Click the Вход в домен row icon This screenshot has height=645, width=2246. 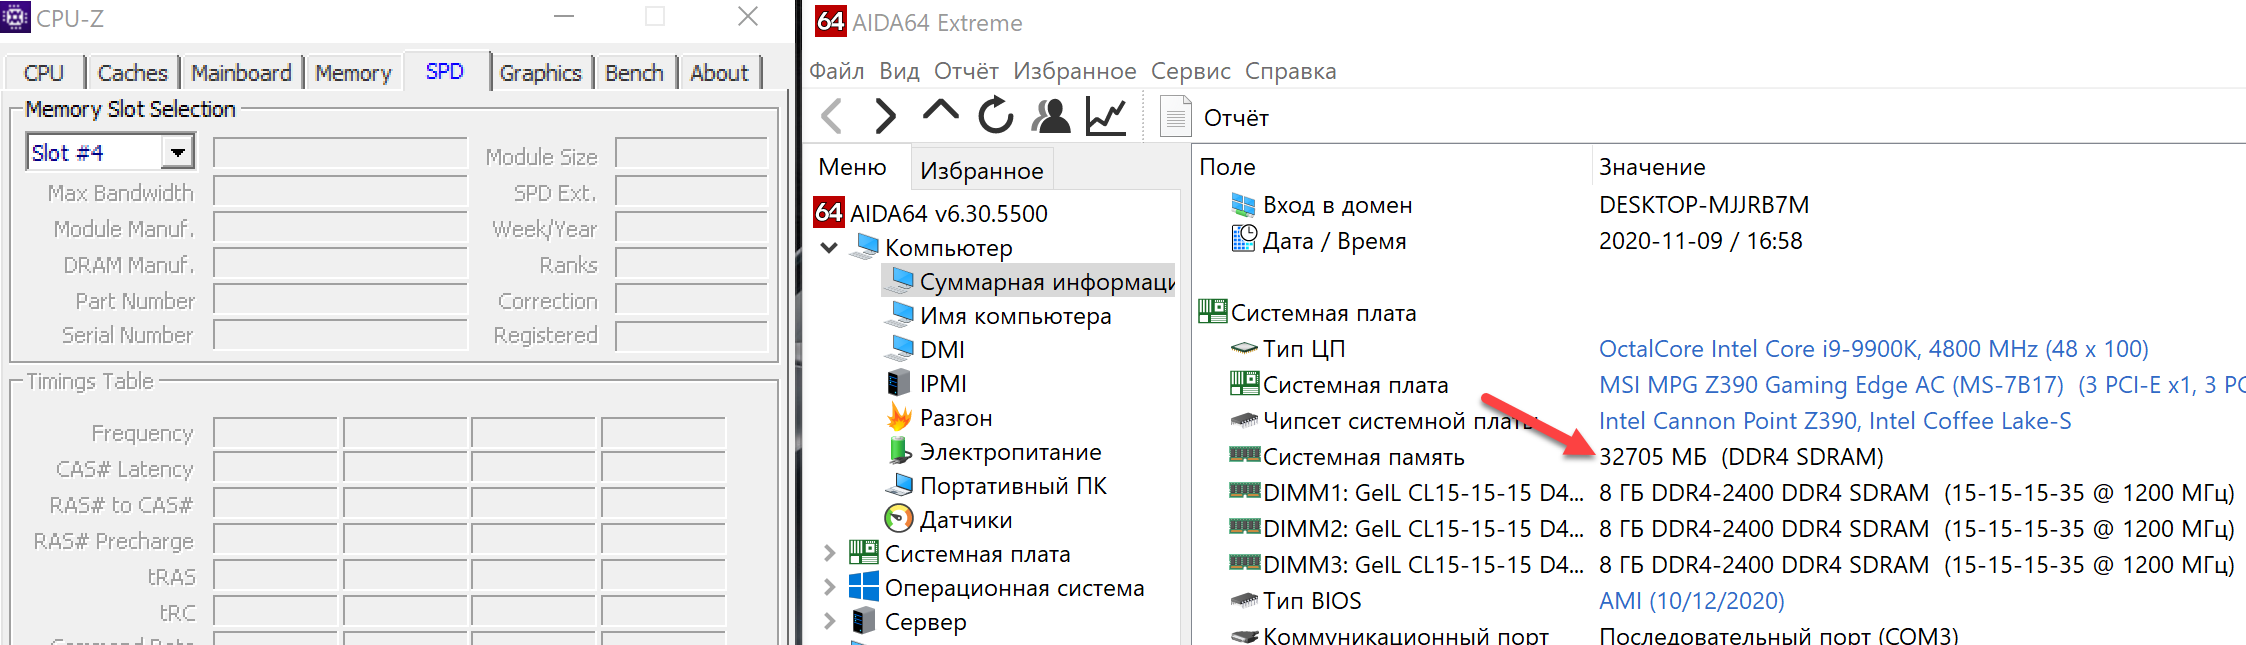click(x=1243, y=205)
